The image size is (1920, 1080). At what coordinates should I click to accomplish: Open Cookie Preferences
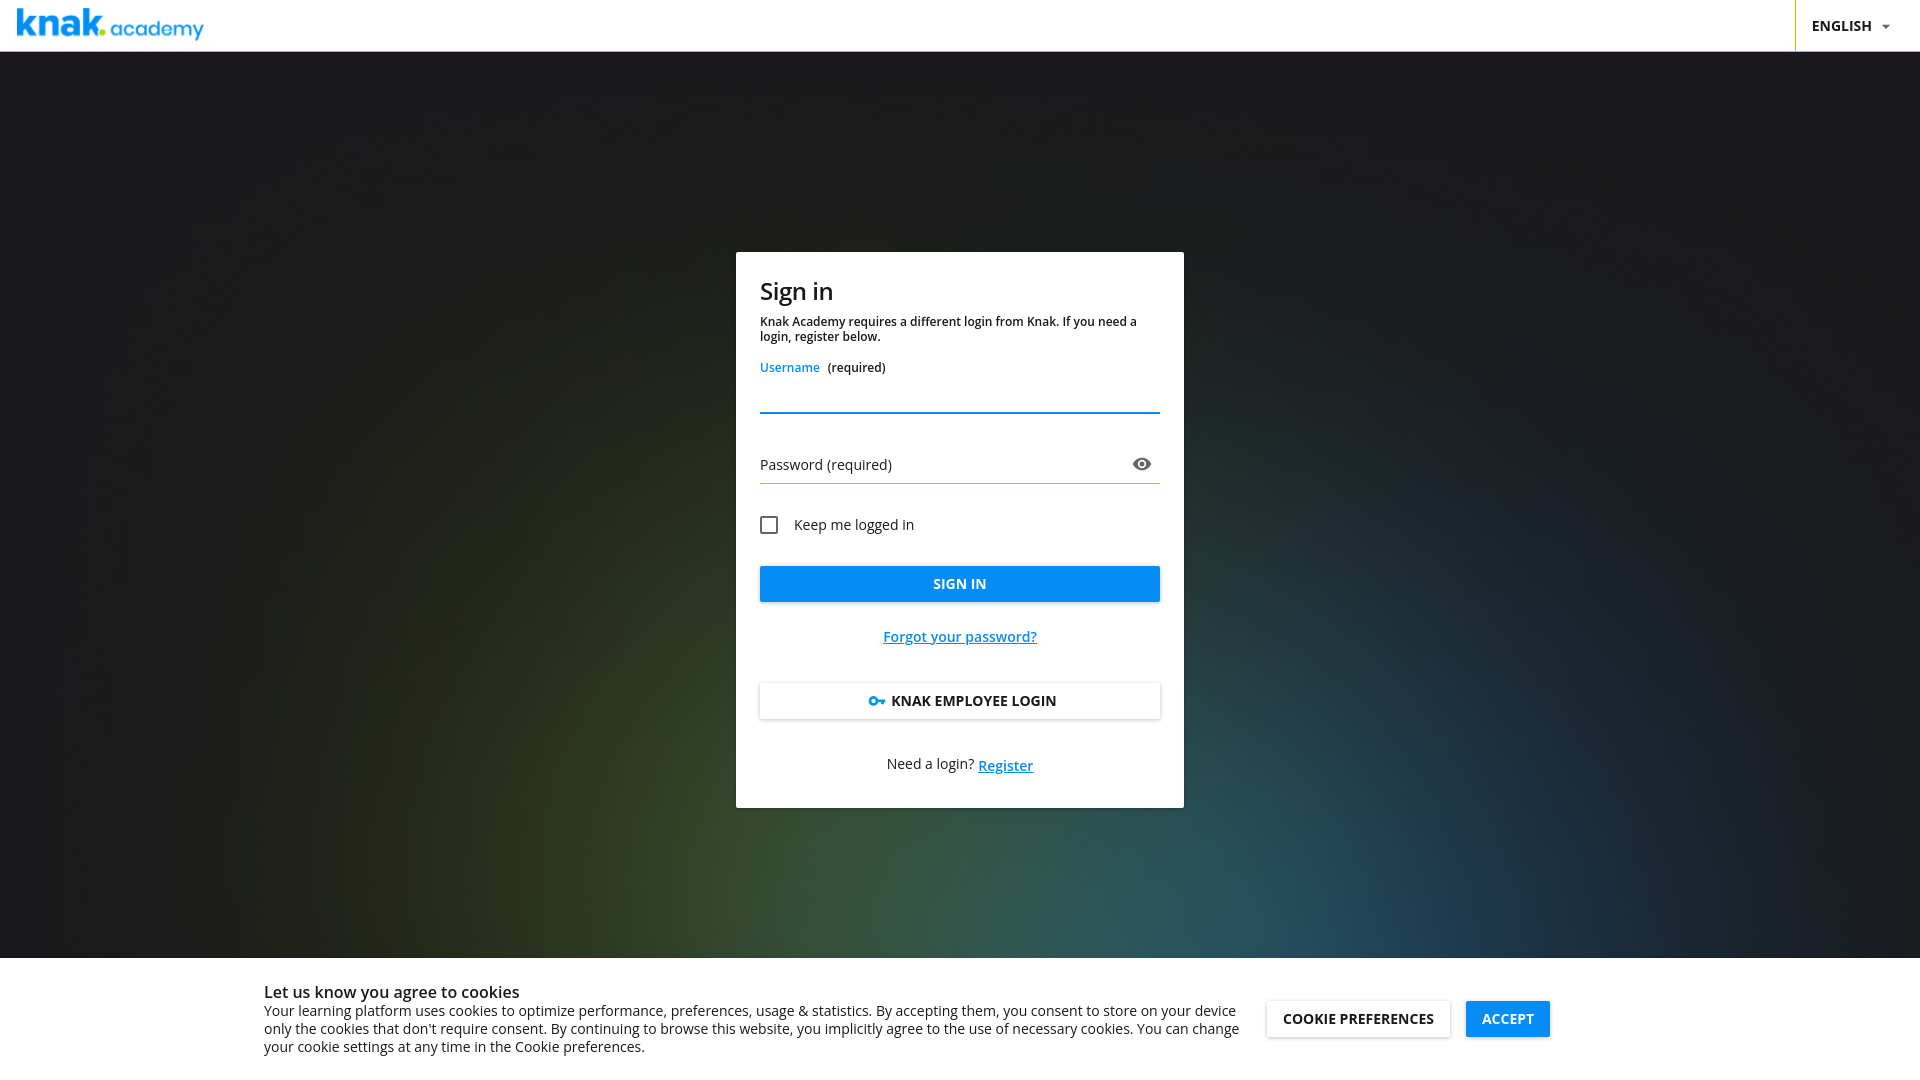coord(1358,1019)
